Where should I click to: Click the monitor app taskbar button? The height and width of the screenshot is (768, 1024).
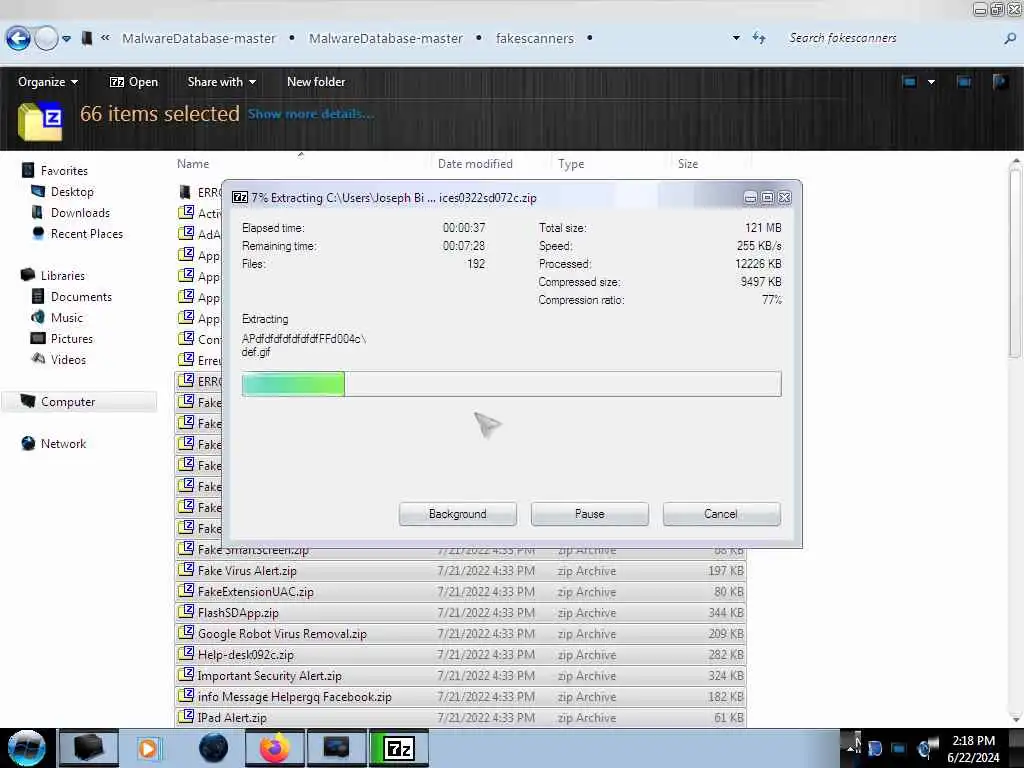(336, 748)
